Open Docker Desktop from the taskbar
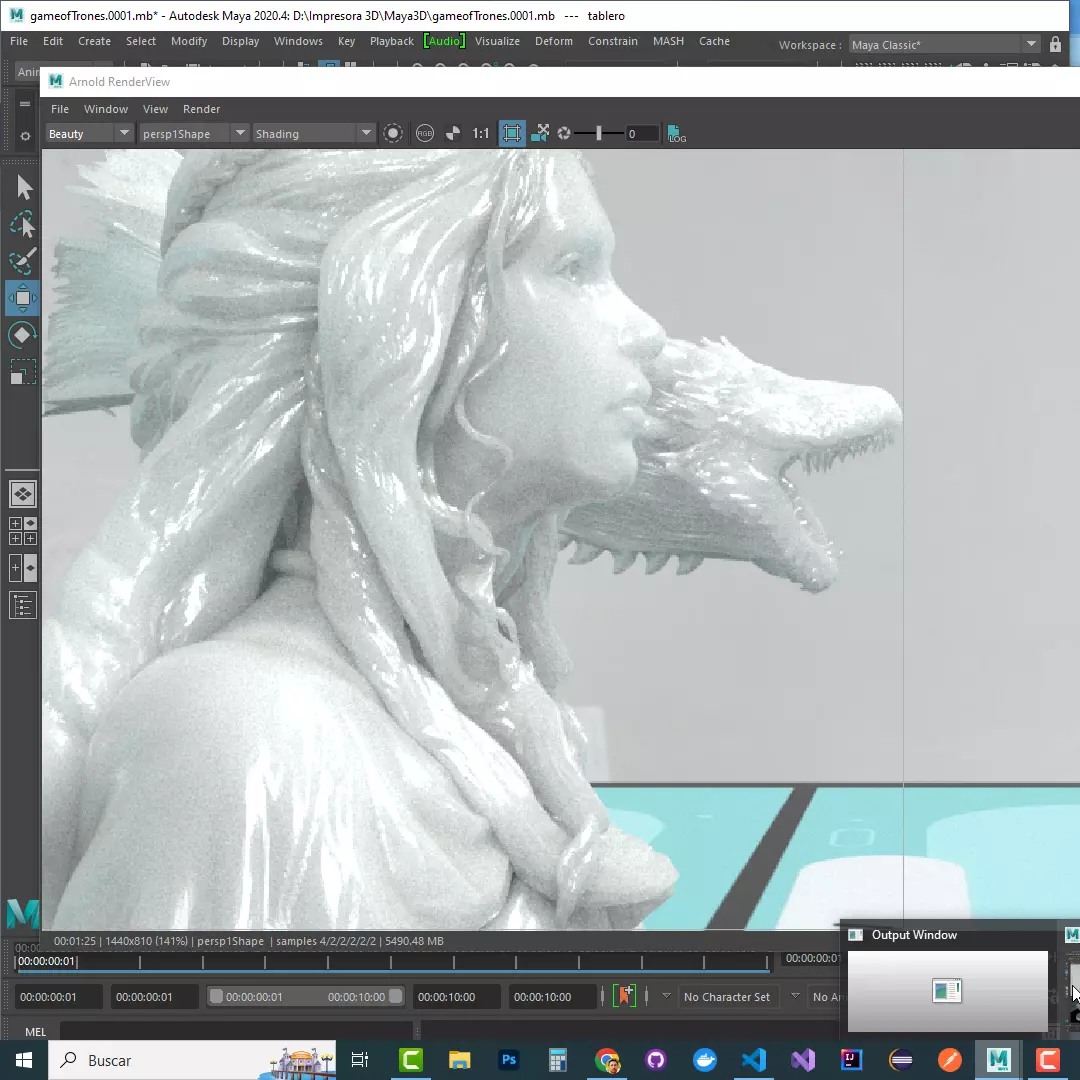 705,1060
